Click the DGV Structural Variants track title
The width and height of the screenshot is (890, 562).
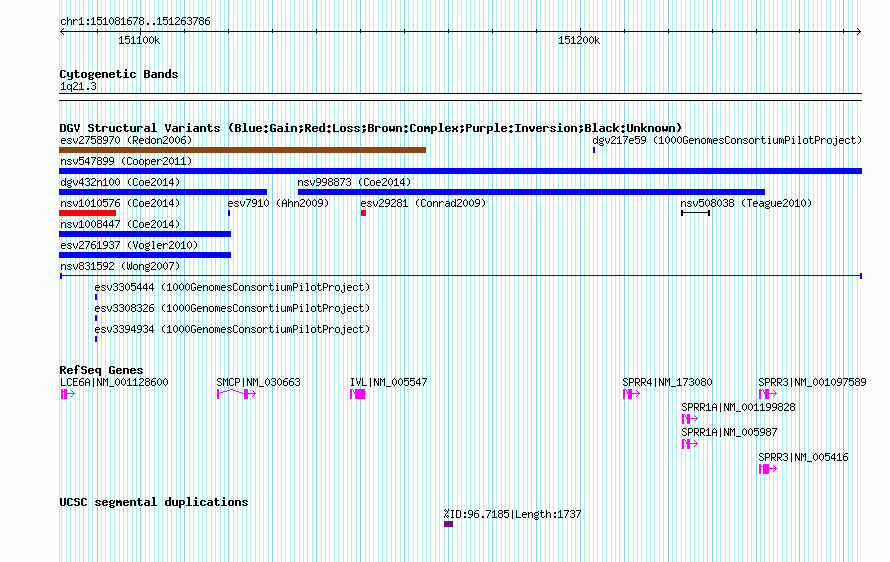click(370, 128)
